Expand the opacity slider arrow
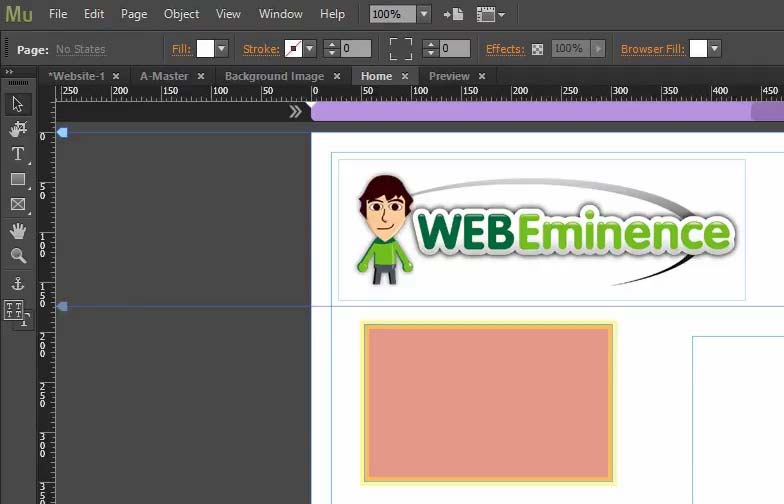The width and height of the screenshot is (784, 504). click(x=598, y=49)
